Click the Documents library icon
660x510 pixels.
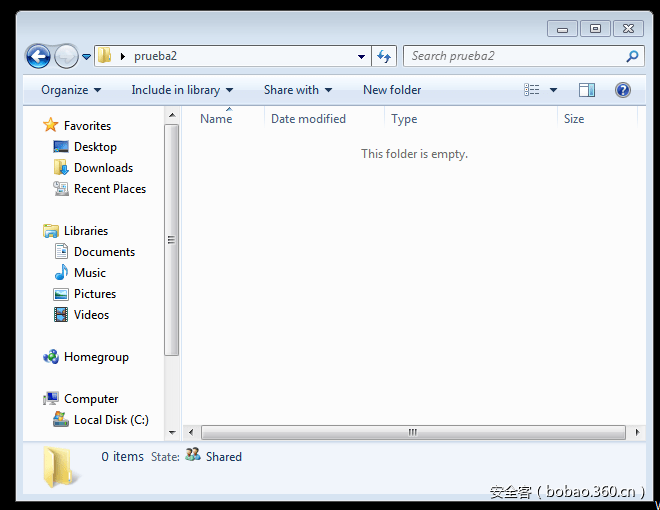[x=61, y=251]
